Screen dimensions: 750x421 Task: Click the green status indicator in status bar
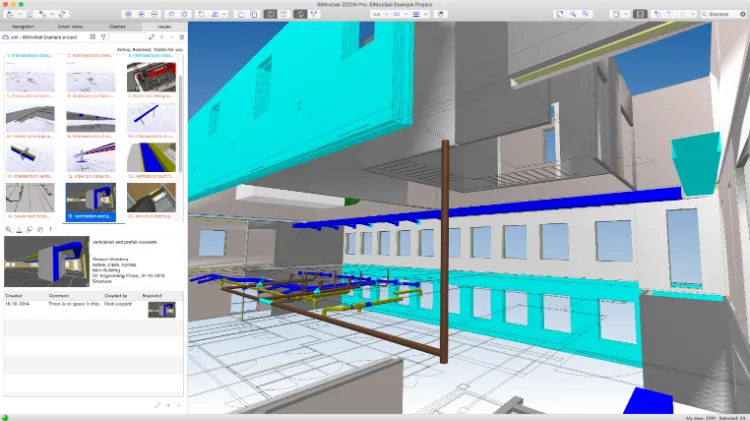[5, 416]
